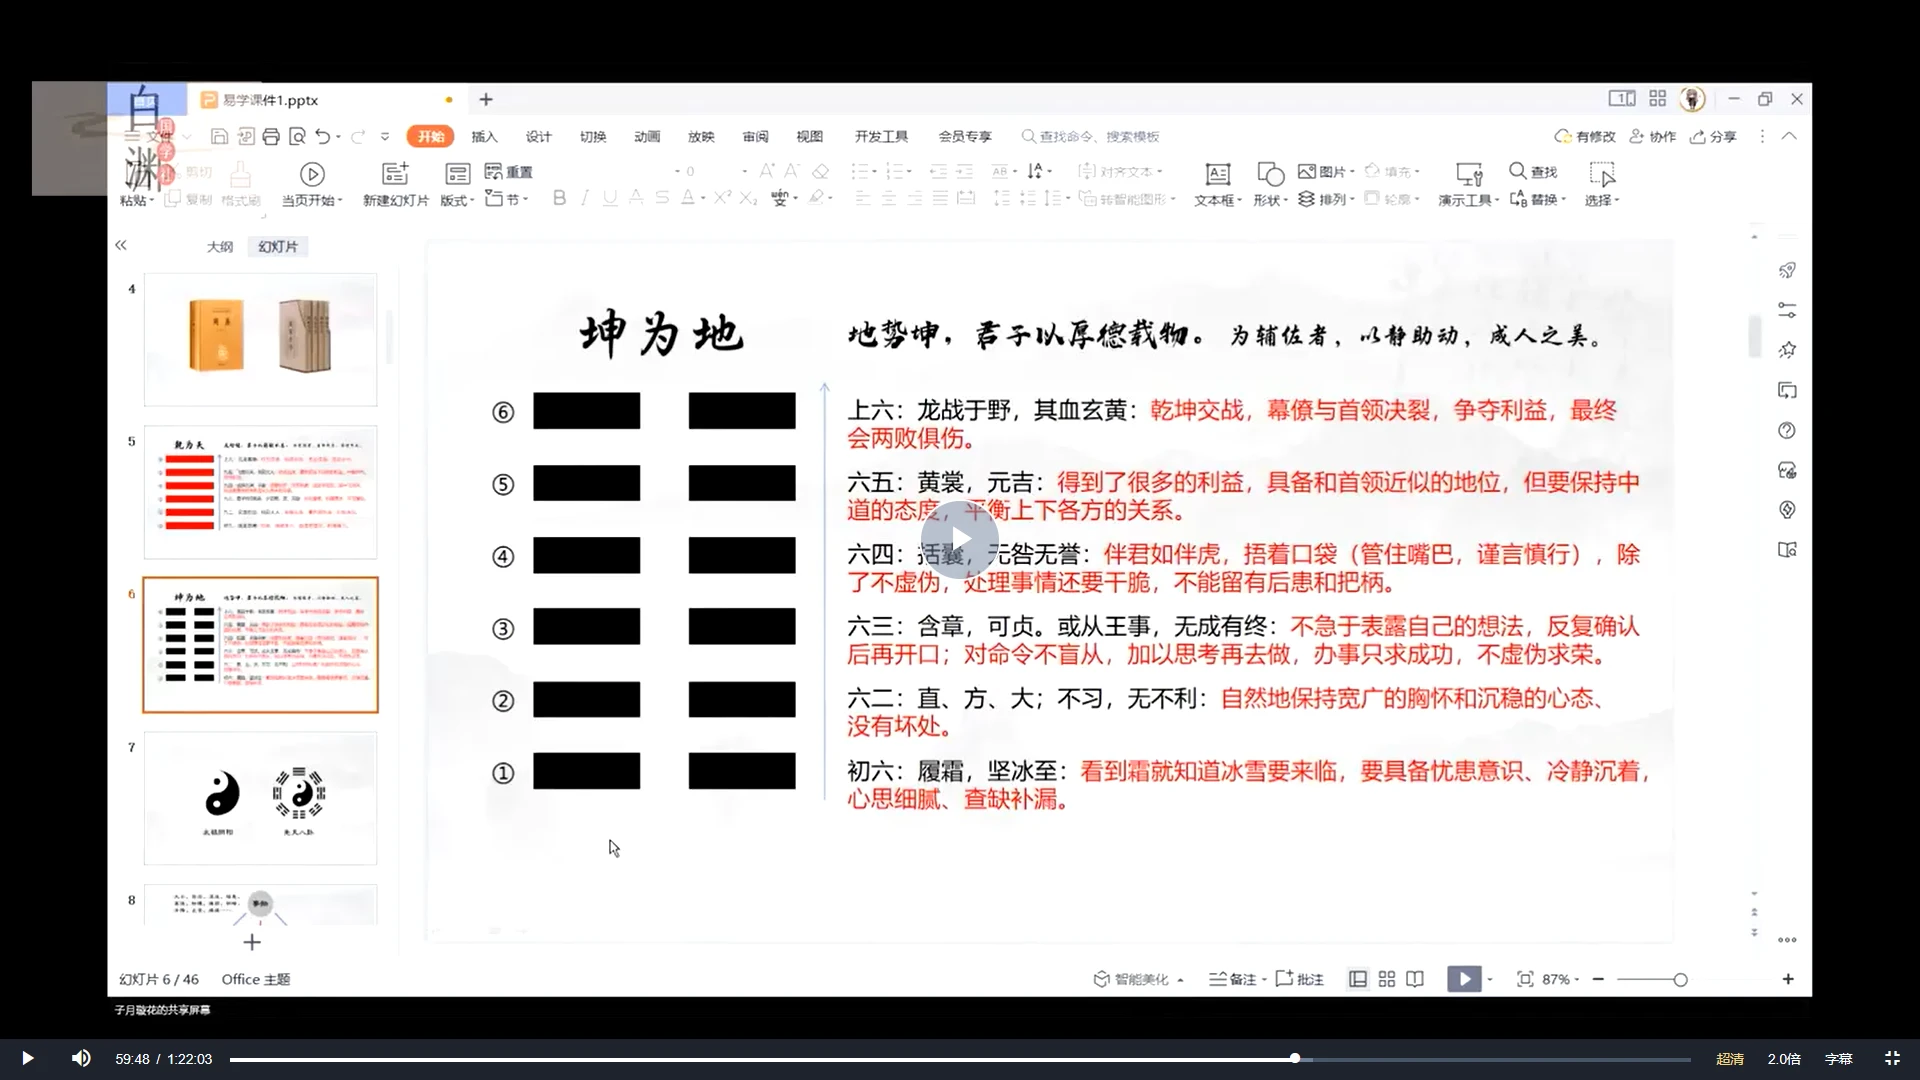The image size is (1920, 1080).
Task: Activate the 智能美化 beautify feature
Action: tap(1135, 979)
